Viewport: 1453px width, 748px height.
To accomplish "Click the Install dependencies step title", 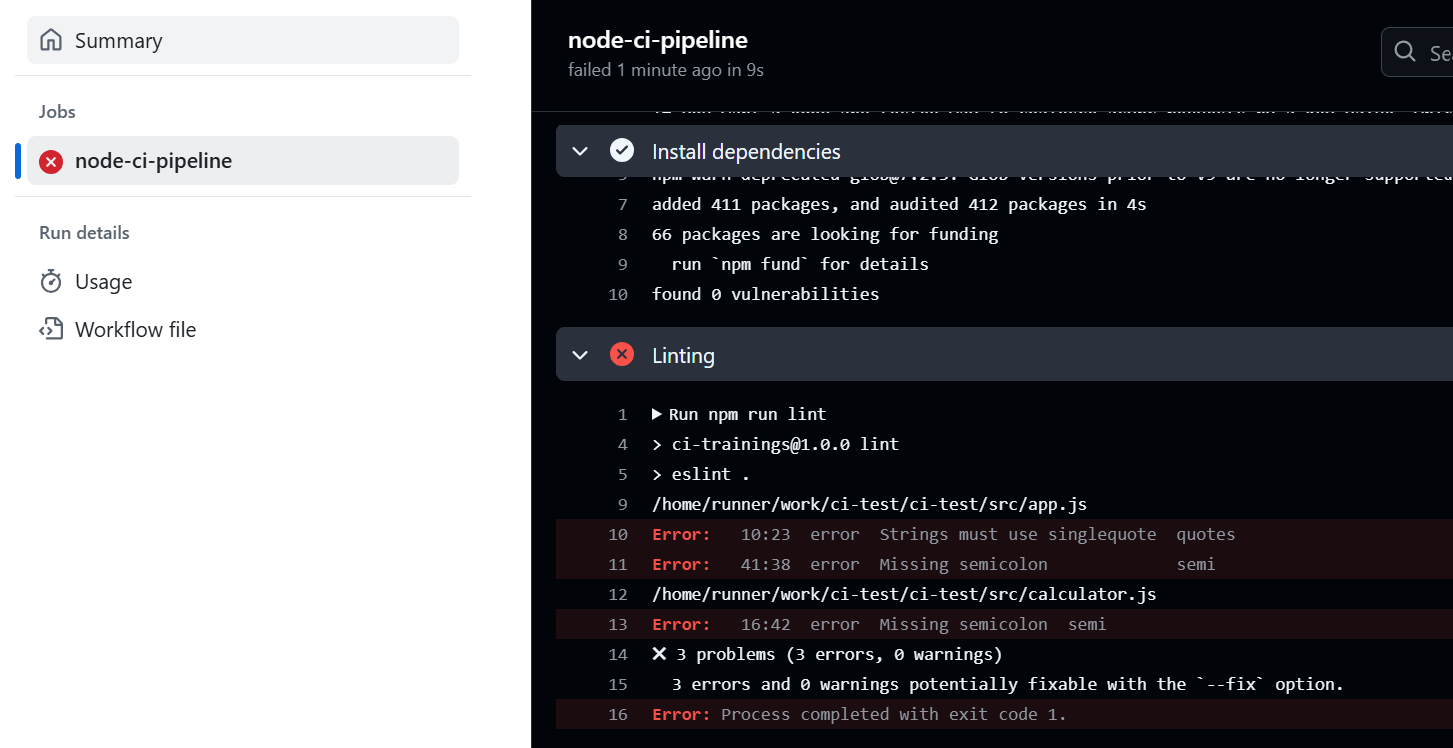I will pyautogui.click(x=746, y=151).
